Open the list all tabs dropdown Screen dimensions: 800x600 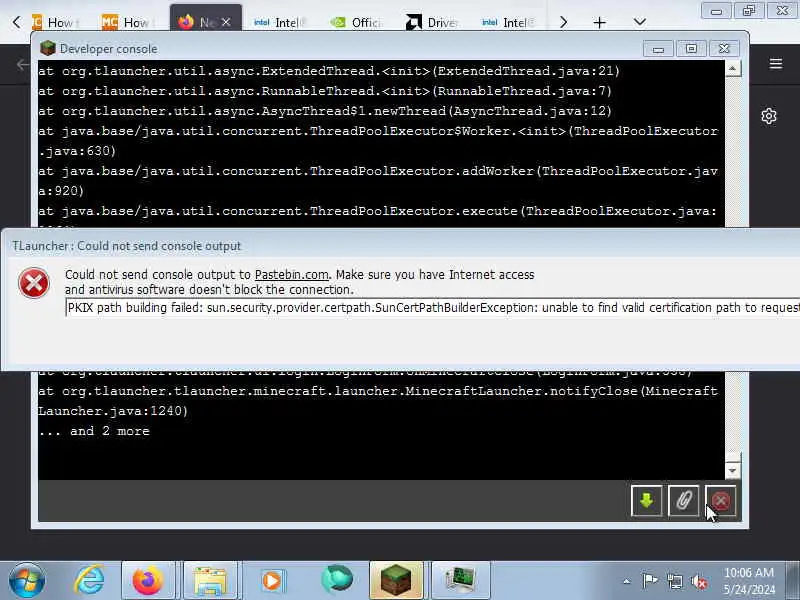640,22
